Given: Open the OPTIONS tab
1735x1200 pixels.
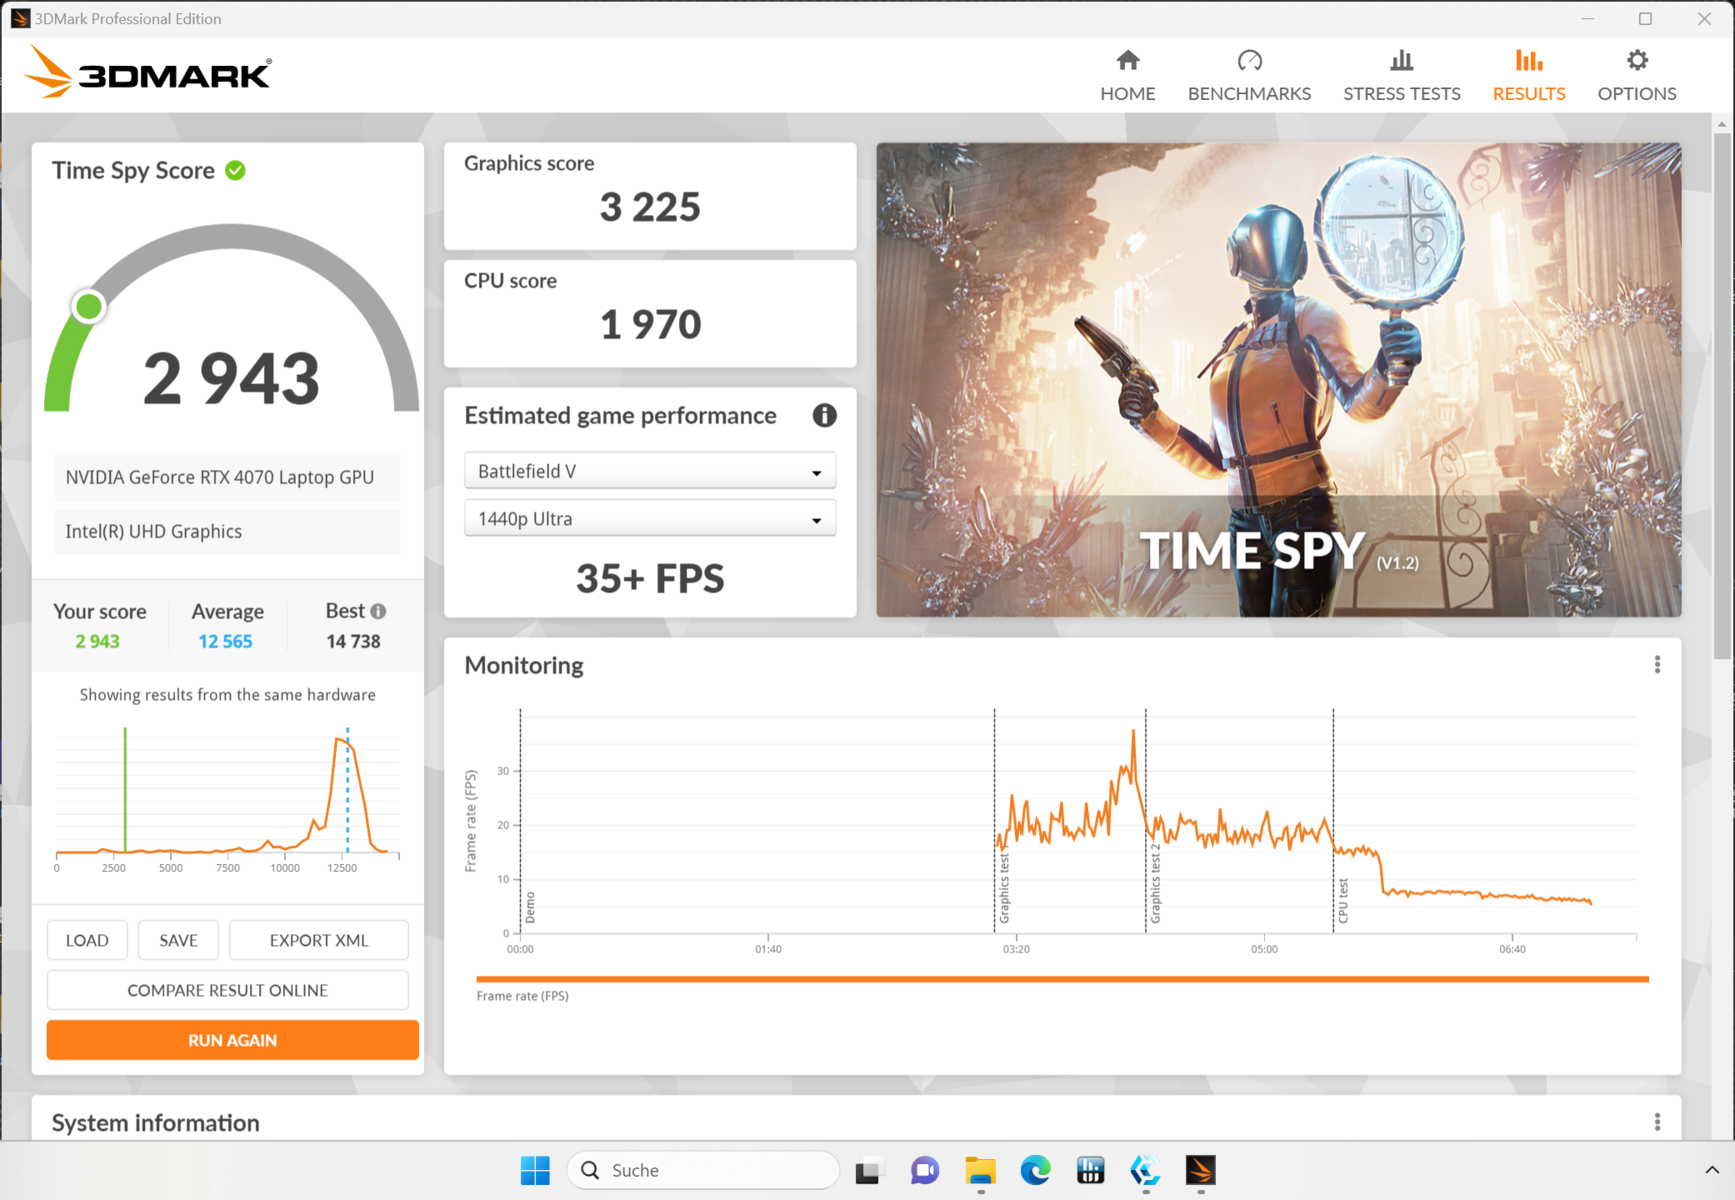Looking at the screenshot, I should 1636,76.
